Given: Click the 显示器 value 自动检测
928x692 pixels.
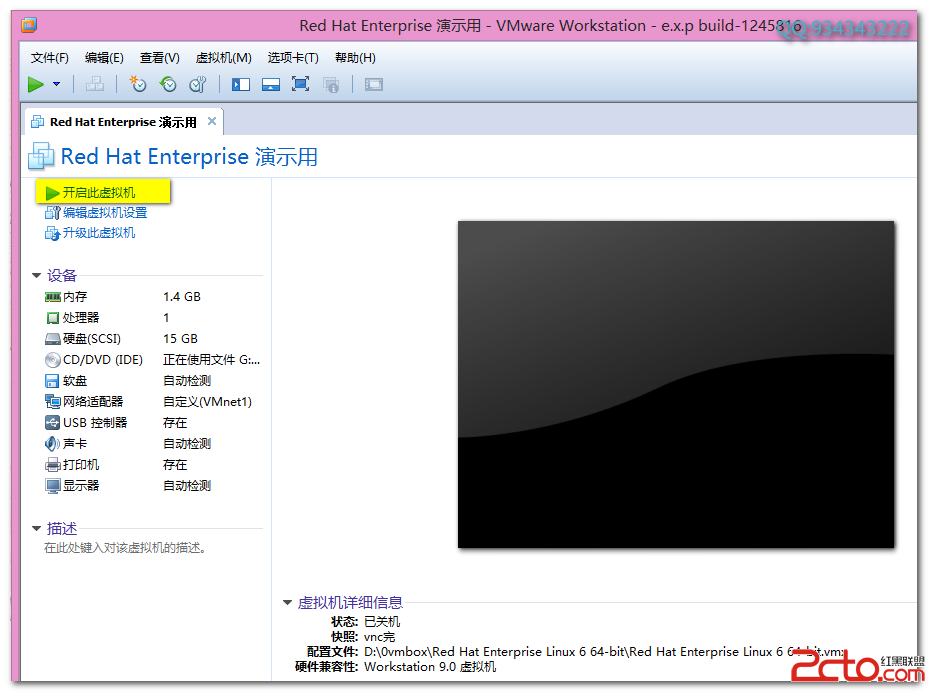Looking at the screenshot, I should point(187,486).
